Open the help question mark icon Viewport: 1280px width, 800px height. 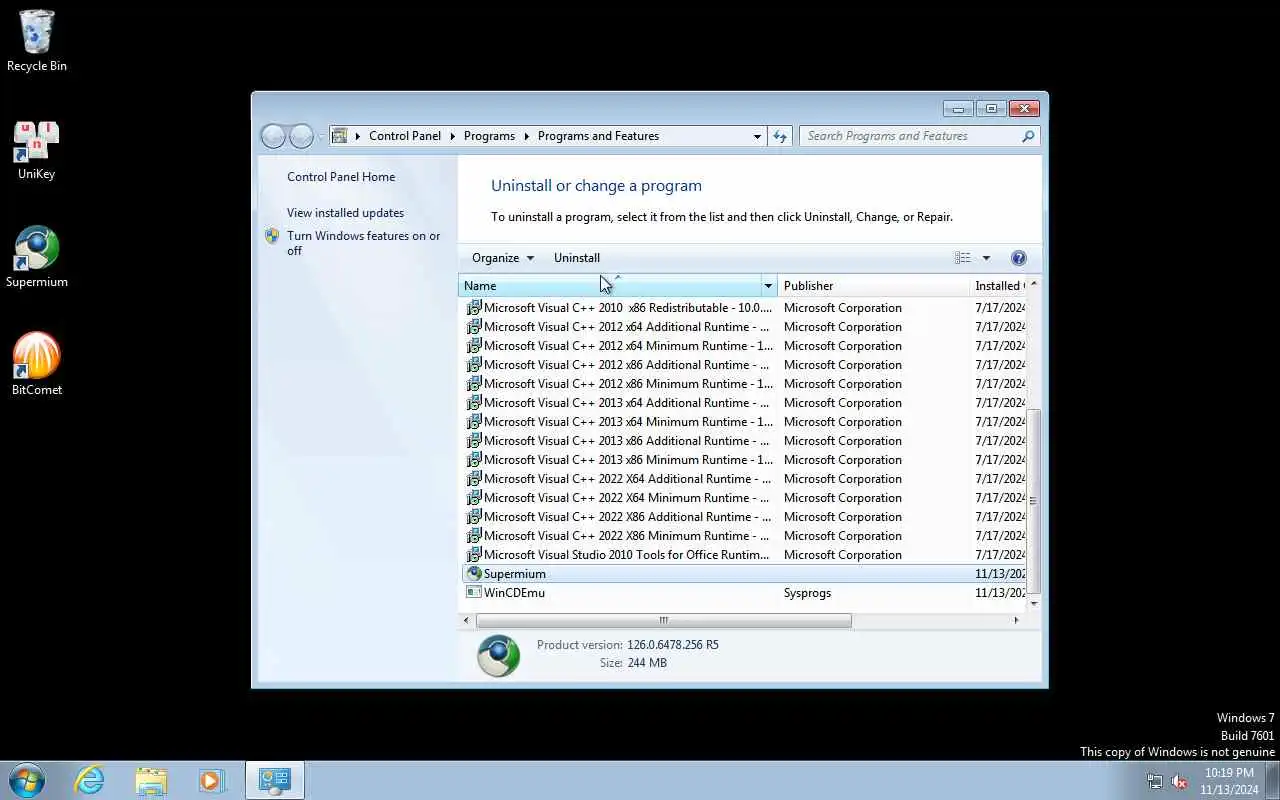1019,258
